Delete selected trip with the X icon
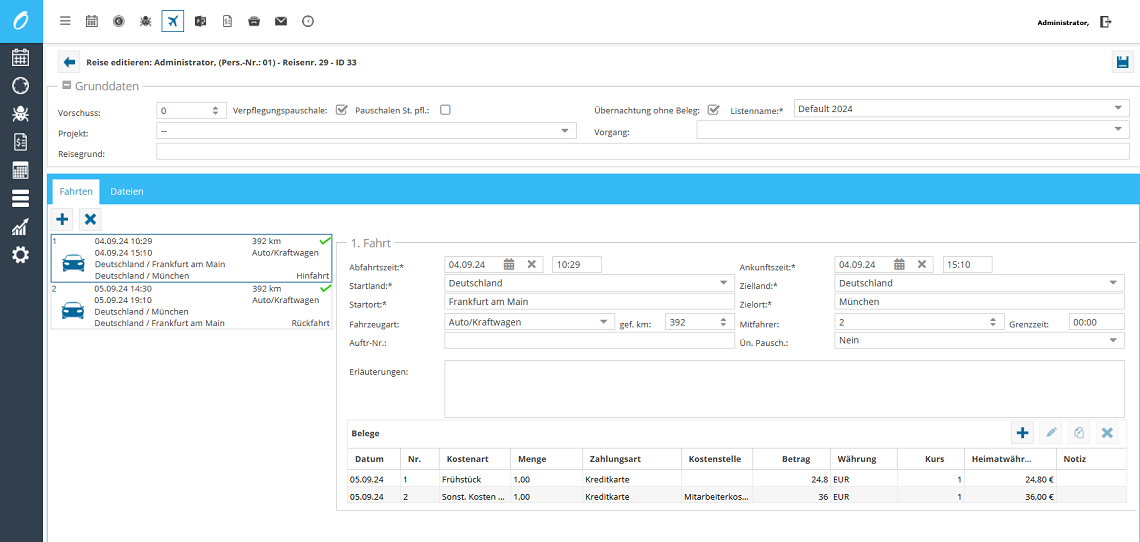The image size is (1140, 542). click(x=90, y=219)
